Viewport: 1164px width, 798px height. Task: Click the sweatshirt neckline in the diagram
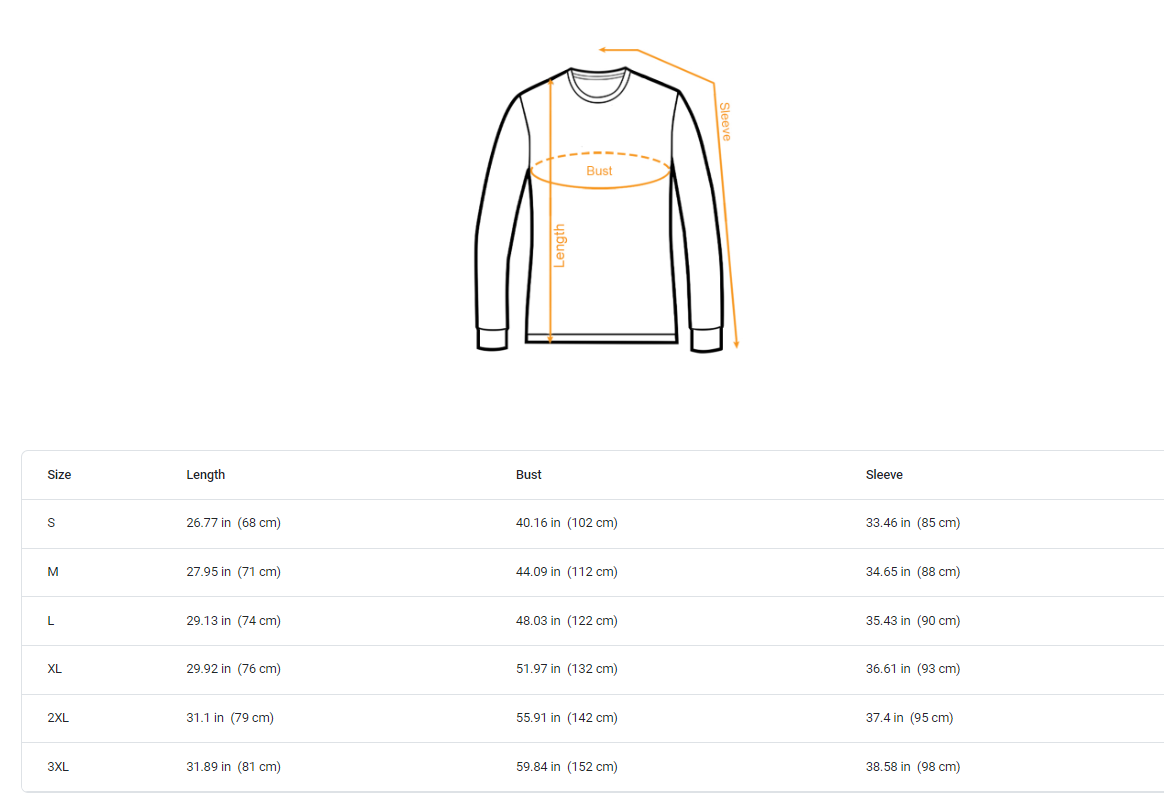pyautogui.click(x=598, y=85)
